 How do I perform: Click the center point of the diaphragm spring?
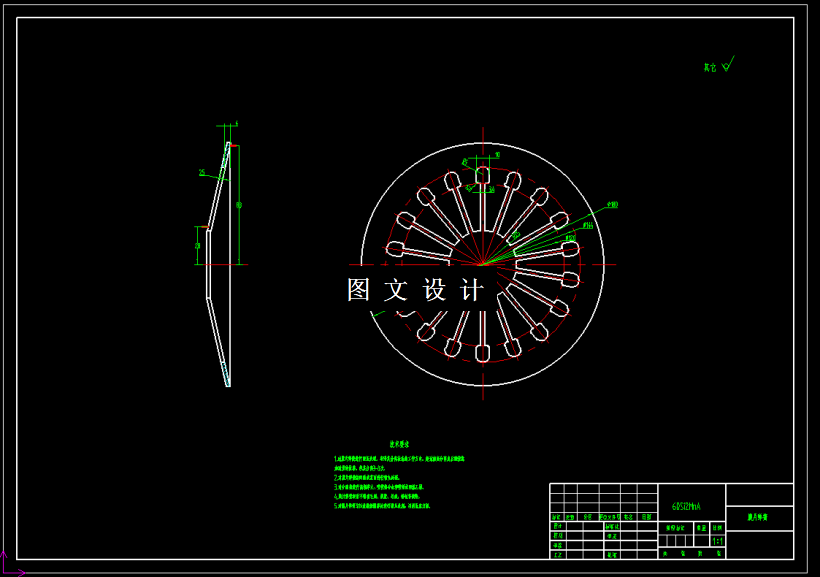click(x=483, y=264)
